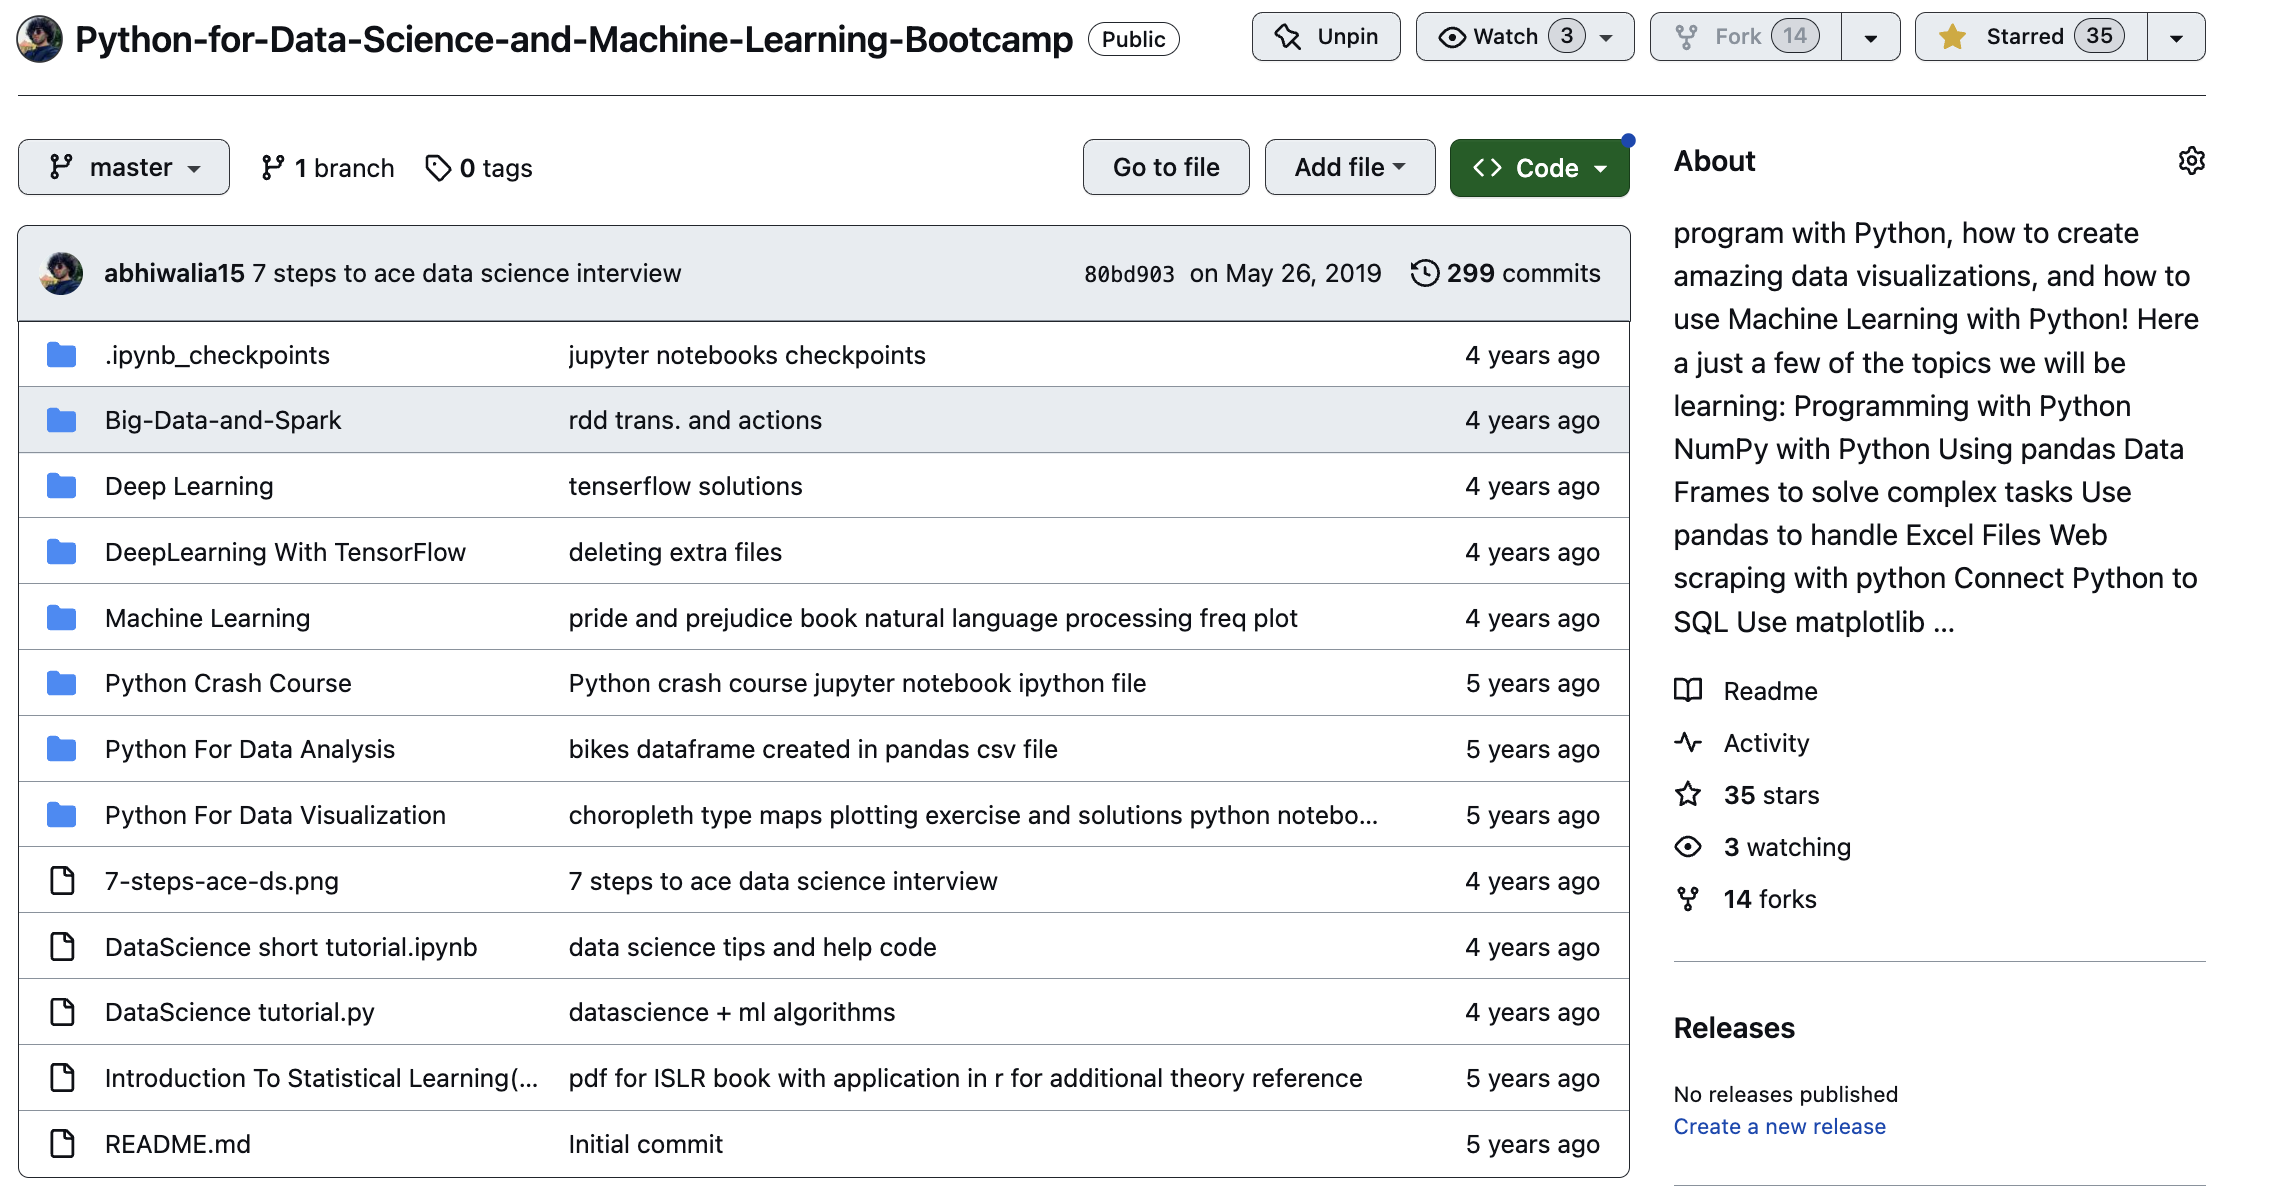Open the abhiwalia15 author link

tap(174, 273)
